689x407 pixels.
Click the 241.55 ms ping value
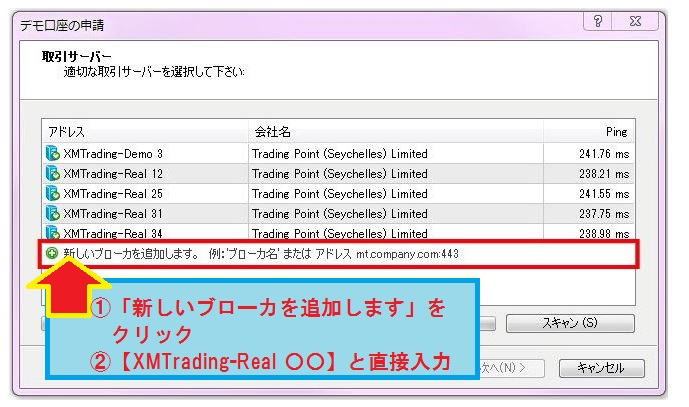[x=604, y=194]
